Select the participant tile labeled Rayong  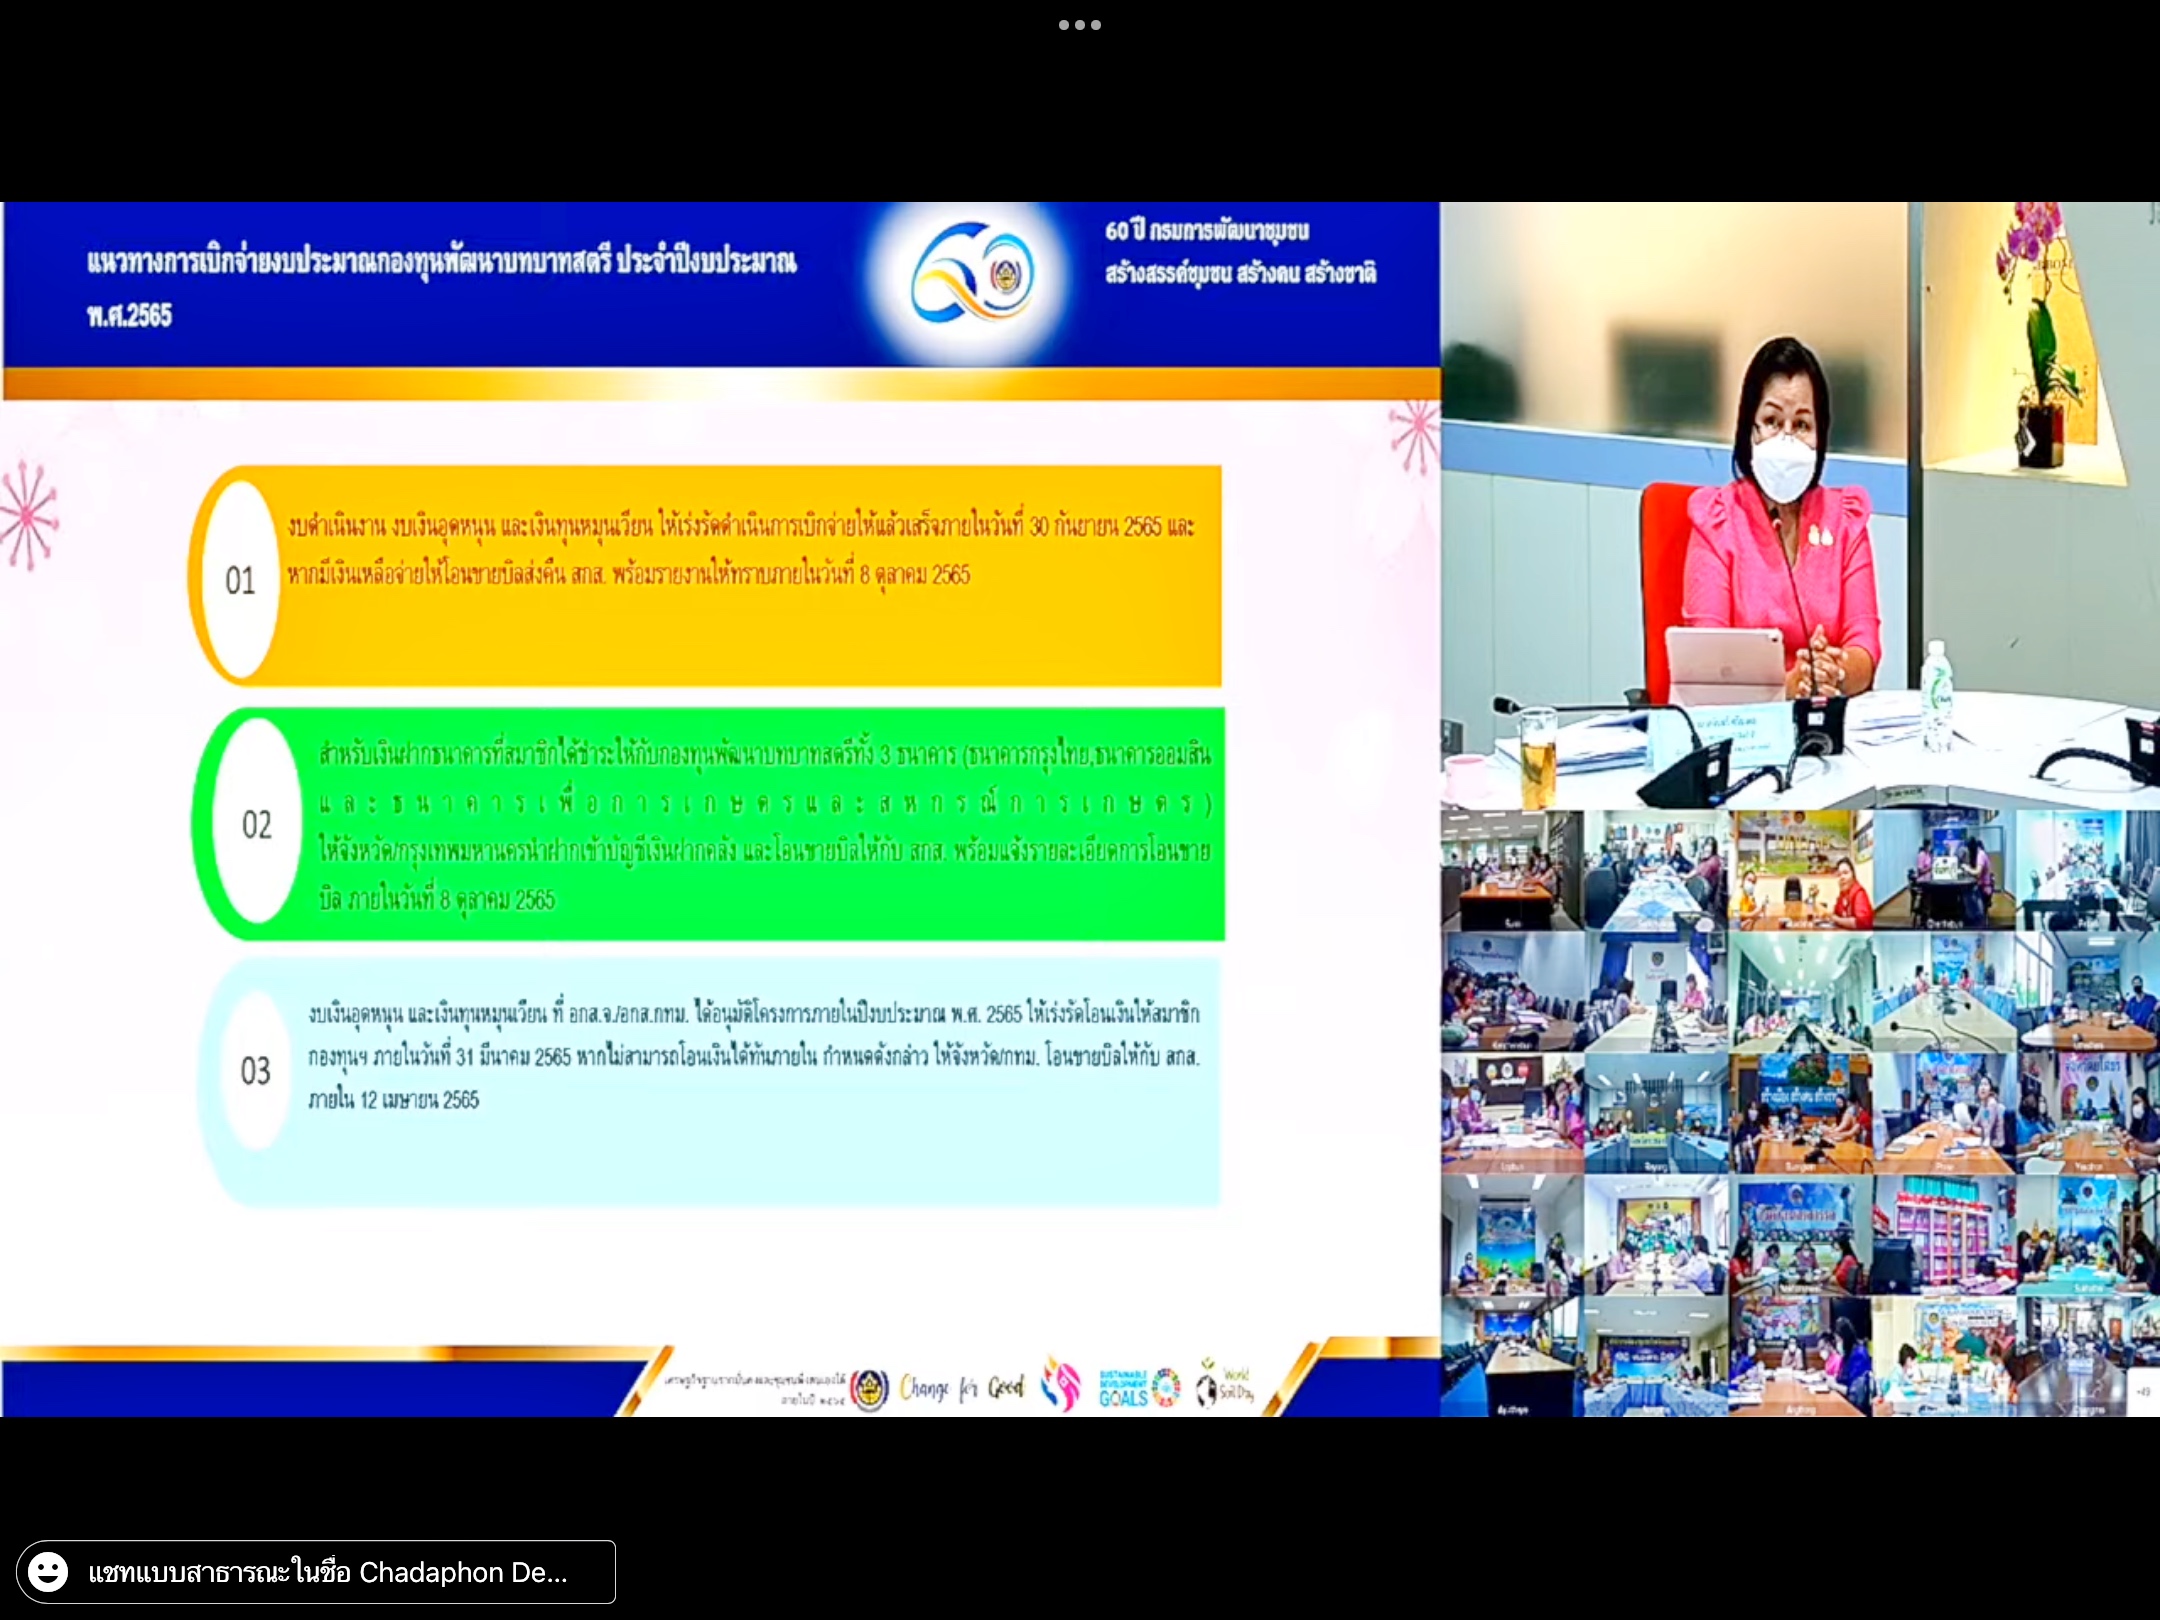pos(1656,1112)
